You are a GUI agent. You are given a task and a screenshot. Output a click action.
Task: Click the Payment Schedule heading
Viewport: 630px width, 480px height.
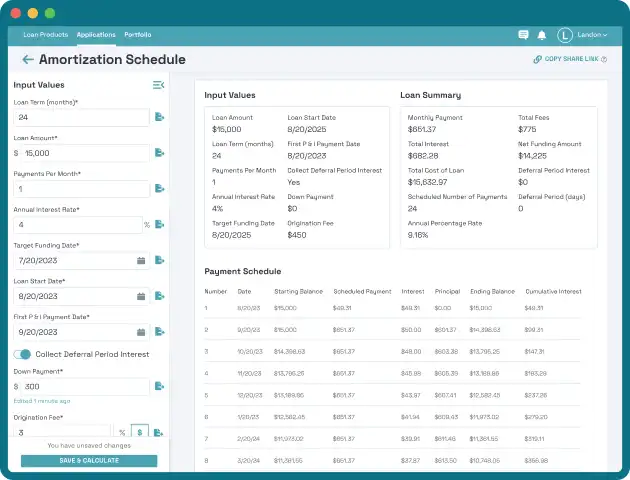point(243,272)
